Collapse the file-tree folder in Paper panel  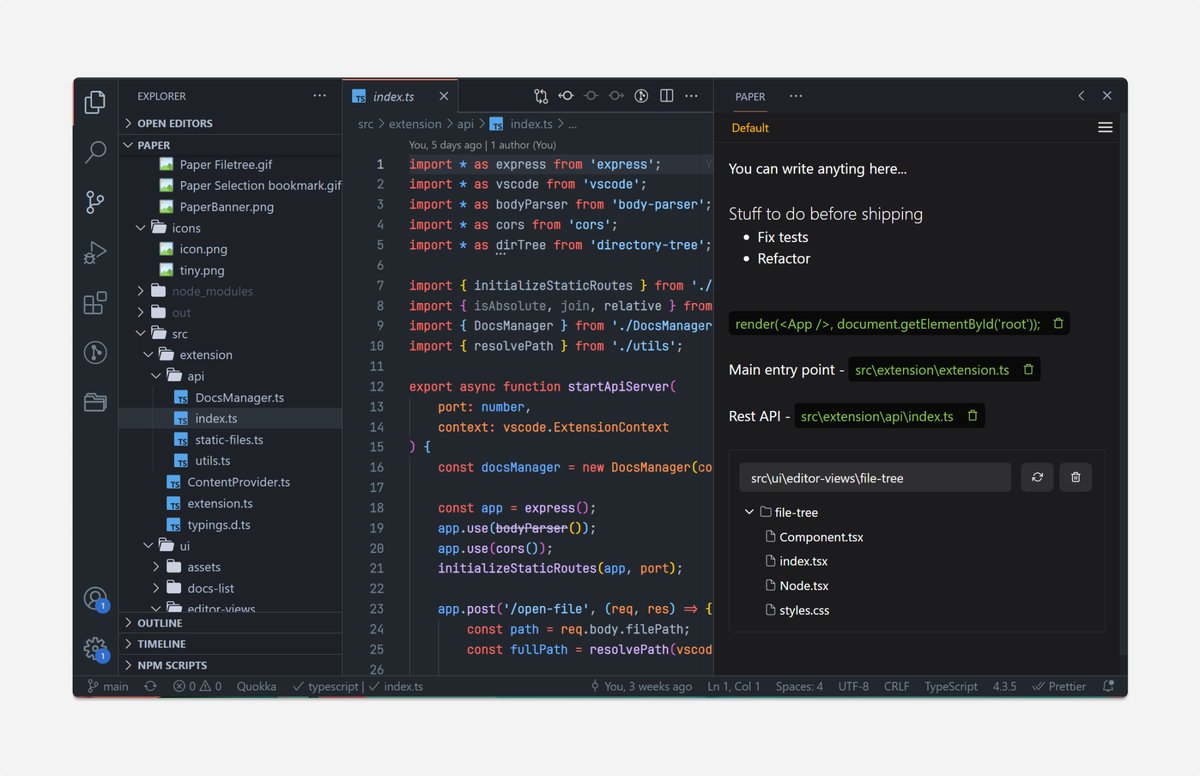coord(749,512)
